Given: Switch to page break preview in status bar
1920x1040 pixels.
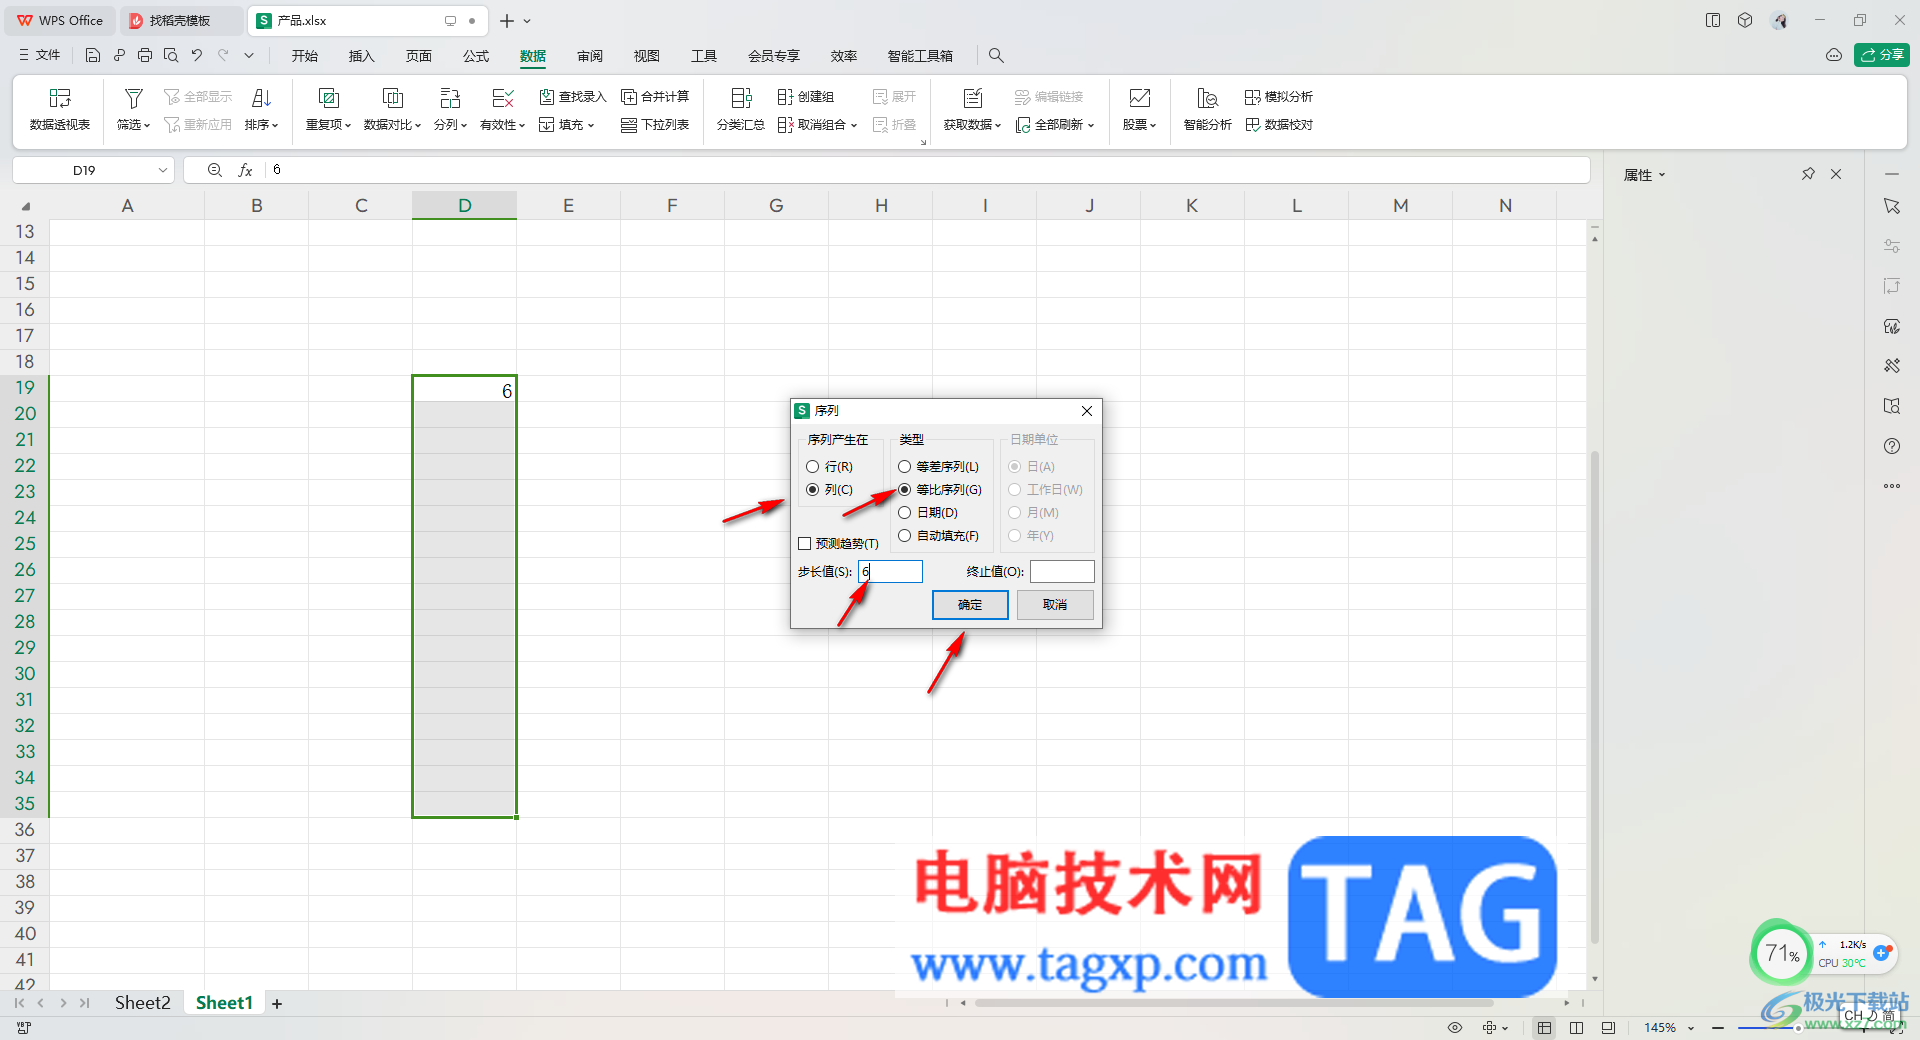Looking at the screenshot, I should click(1577, 1028).
